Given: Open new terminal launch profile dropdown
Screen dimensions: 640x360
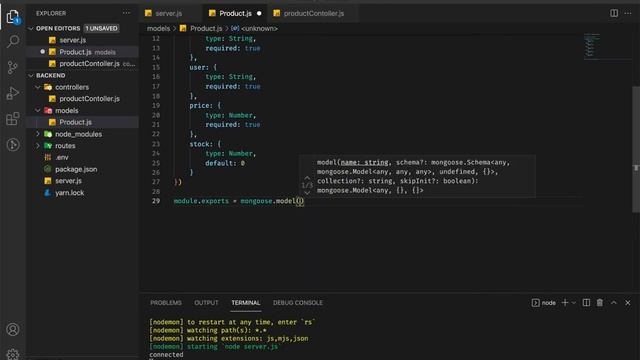Looking at the screenshot, I should pyautogui.click(x=573, y=302).
